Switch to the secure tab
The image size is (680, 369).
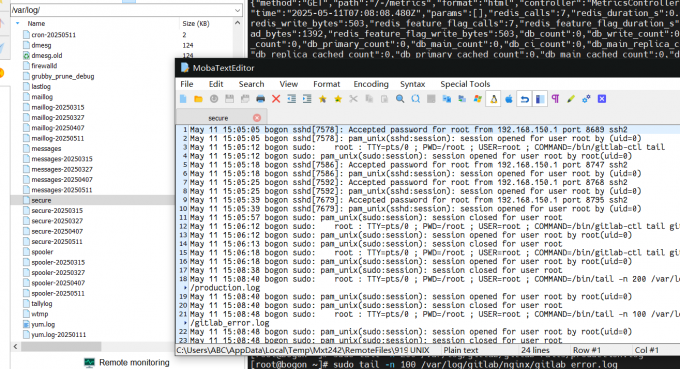[x=218, y=118]
